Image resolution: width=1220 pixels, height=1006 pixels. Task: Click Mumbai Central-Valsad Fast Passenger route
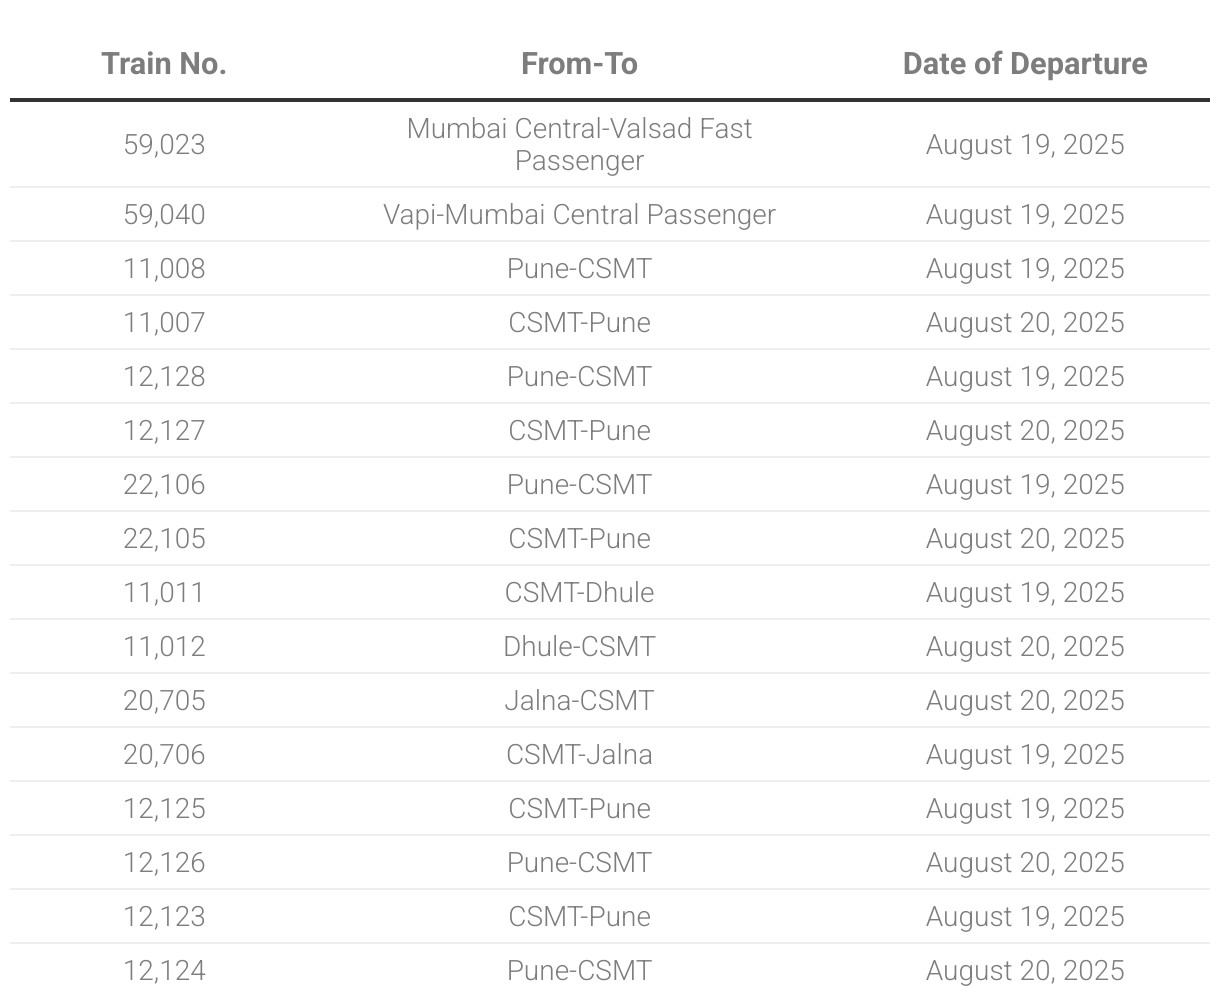coord(579,145)
